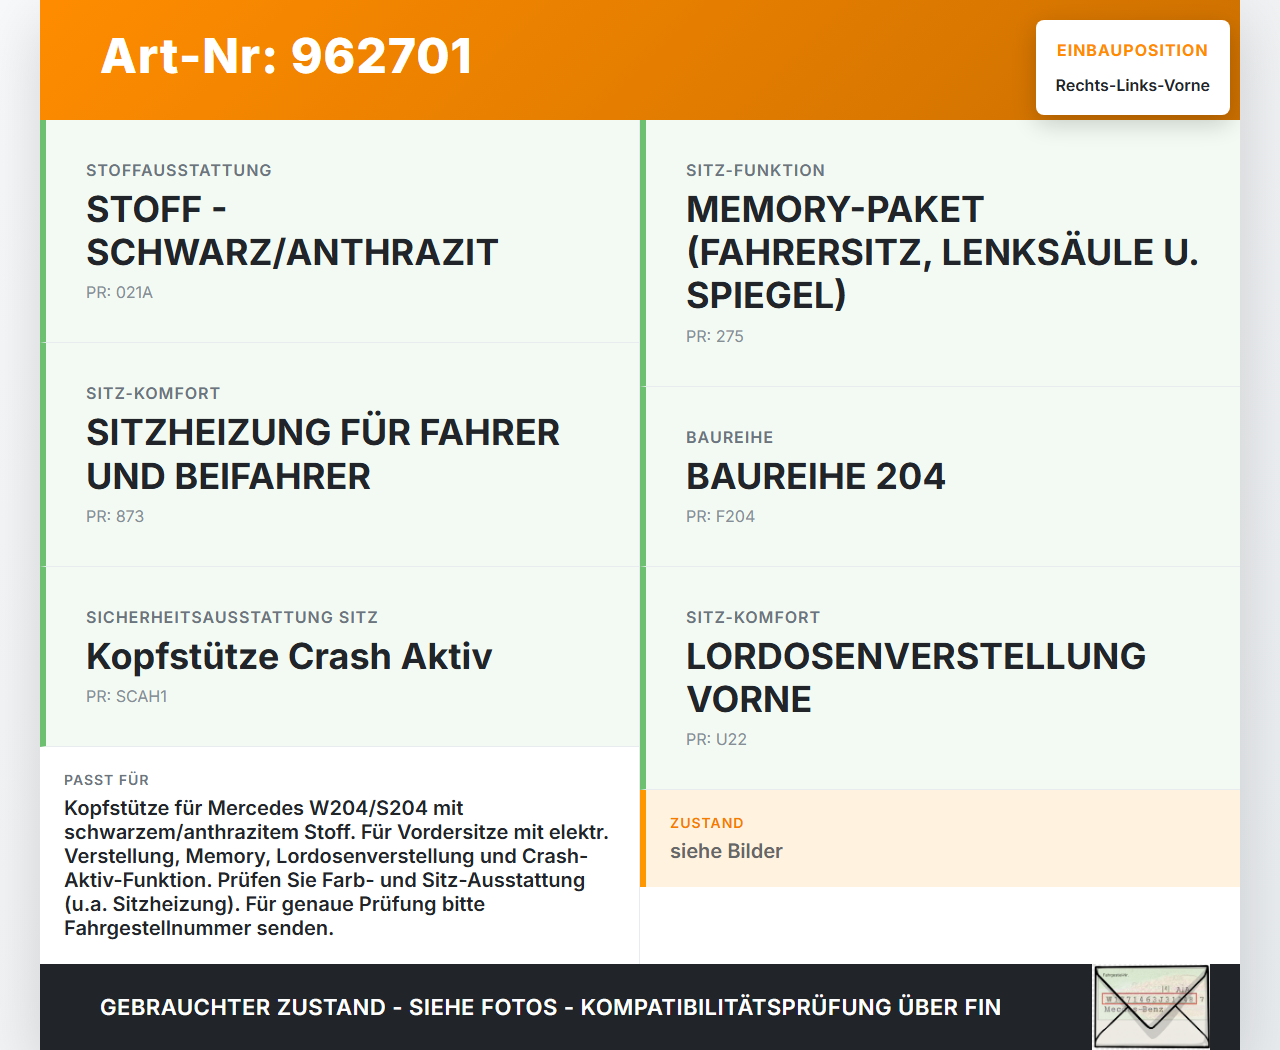Select the PR: SCAH1 code

[x=127, y=696]
